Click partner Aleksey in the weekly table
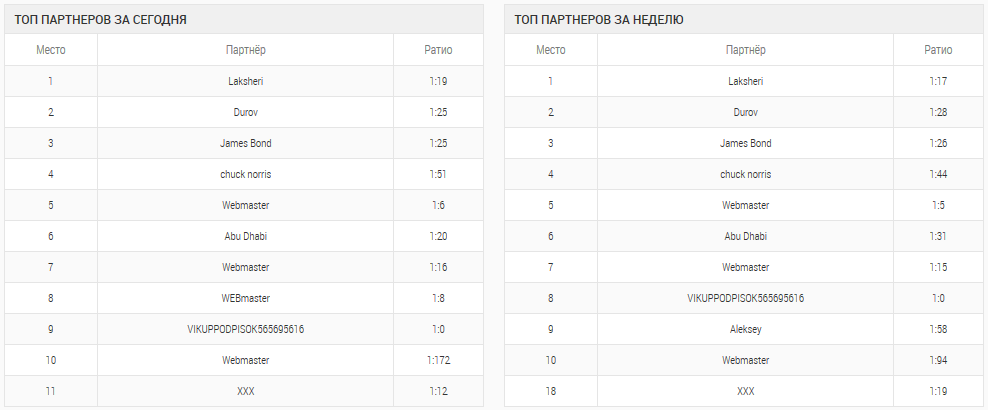This screenshot has height=410, width=988. pyautogui.click(x=745, y=329)
